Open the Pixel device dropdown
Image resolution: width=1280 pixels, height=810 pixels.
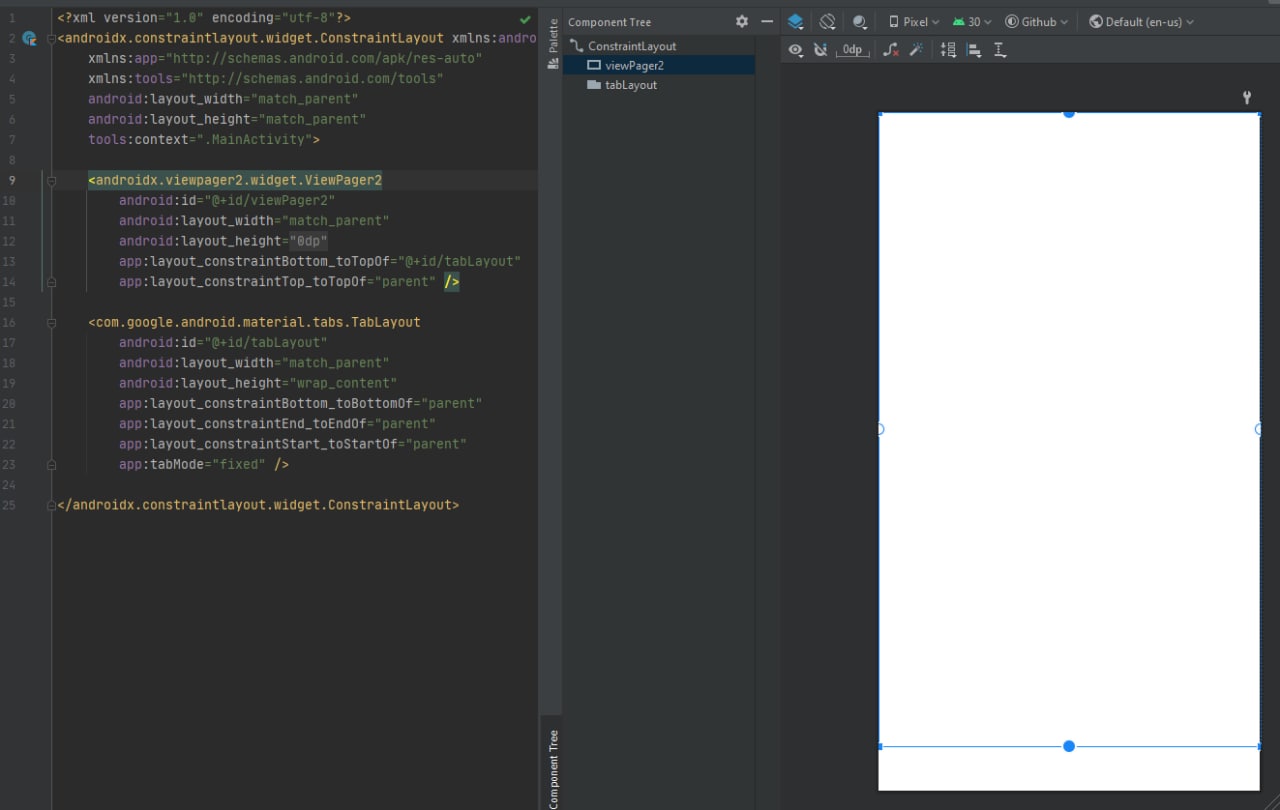[914, 21]
